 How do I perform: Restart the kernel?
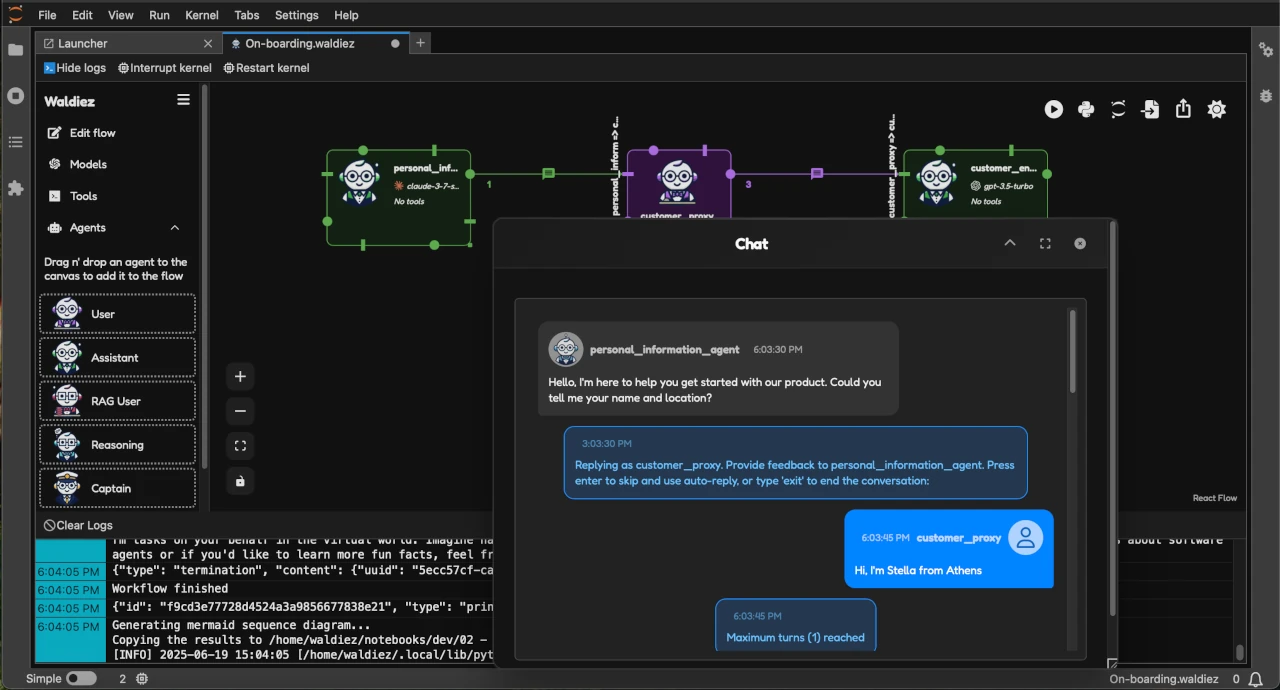[x=266, y=67]
